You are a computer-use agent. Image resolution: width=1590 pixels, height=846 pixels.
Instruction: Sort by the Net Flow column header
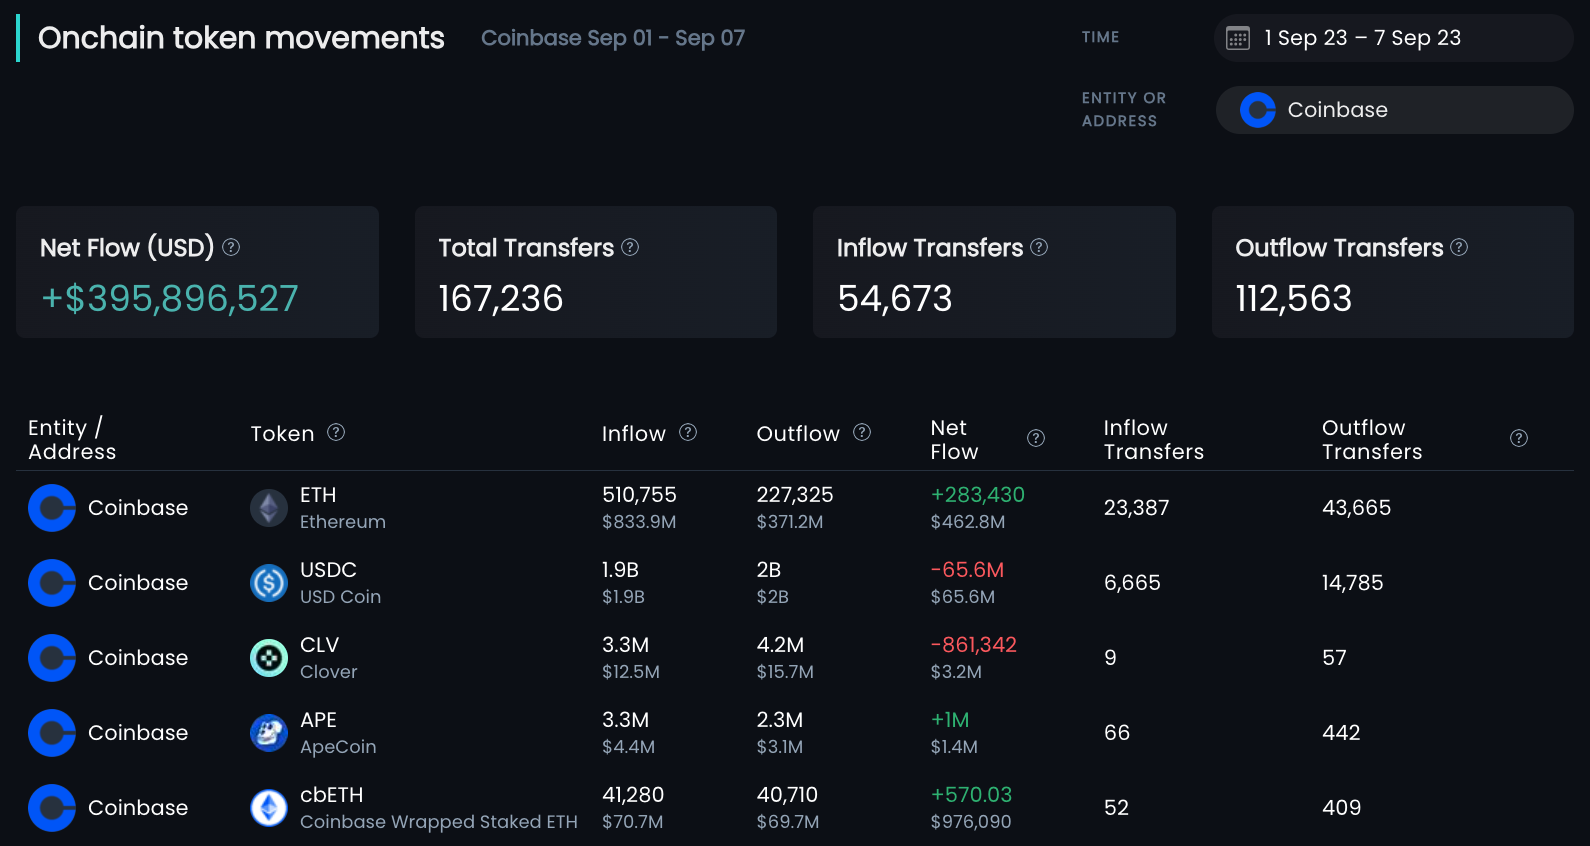click(x=954, y=440)
